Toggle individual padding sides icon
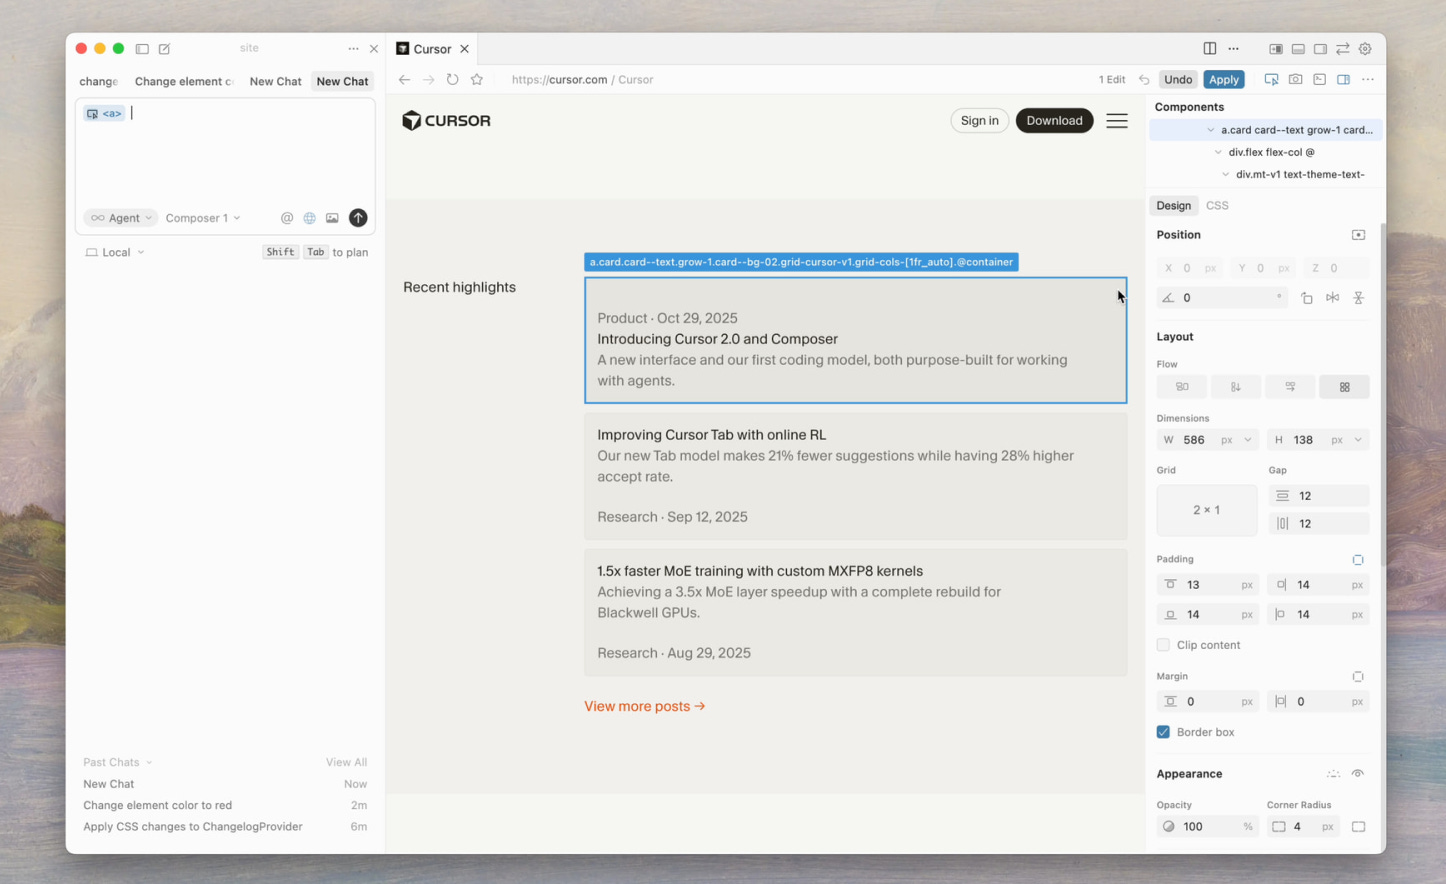Viewport: 1446px width, 884px height. pyautogui.click(x=1358, y=560)
